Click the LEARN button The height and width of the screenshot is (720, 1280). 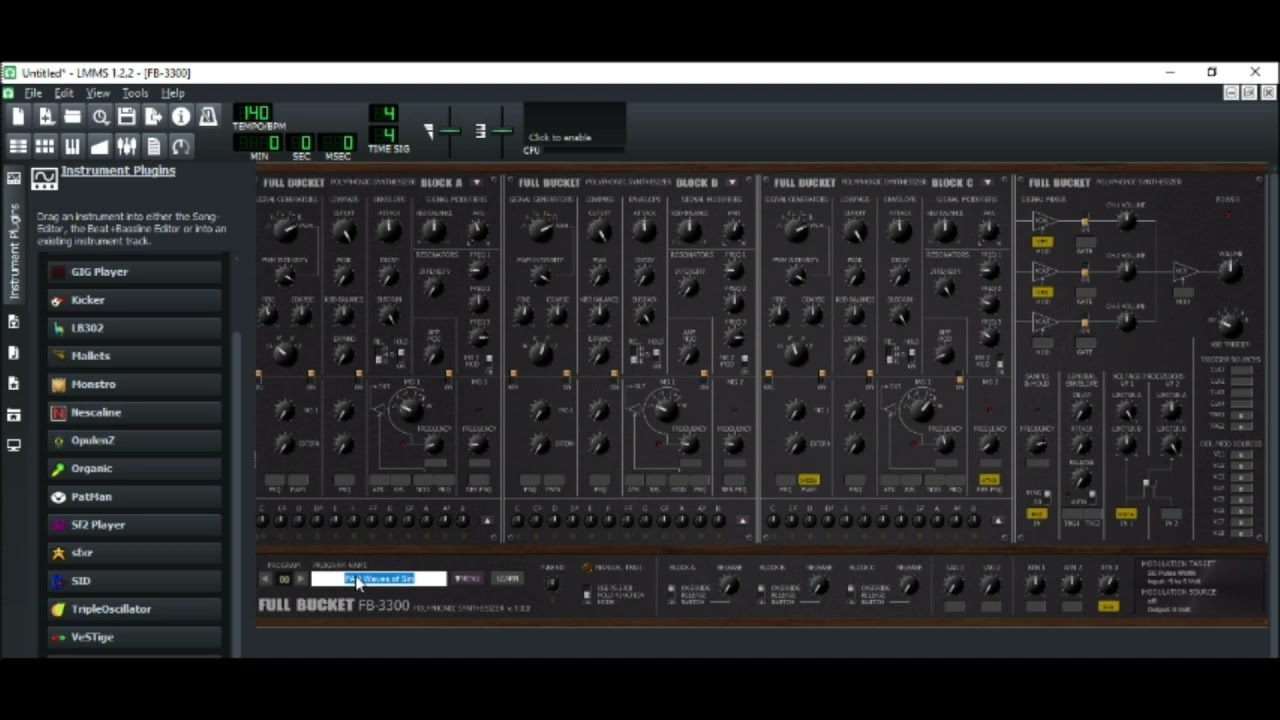point(507,578)
